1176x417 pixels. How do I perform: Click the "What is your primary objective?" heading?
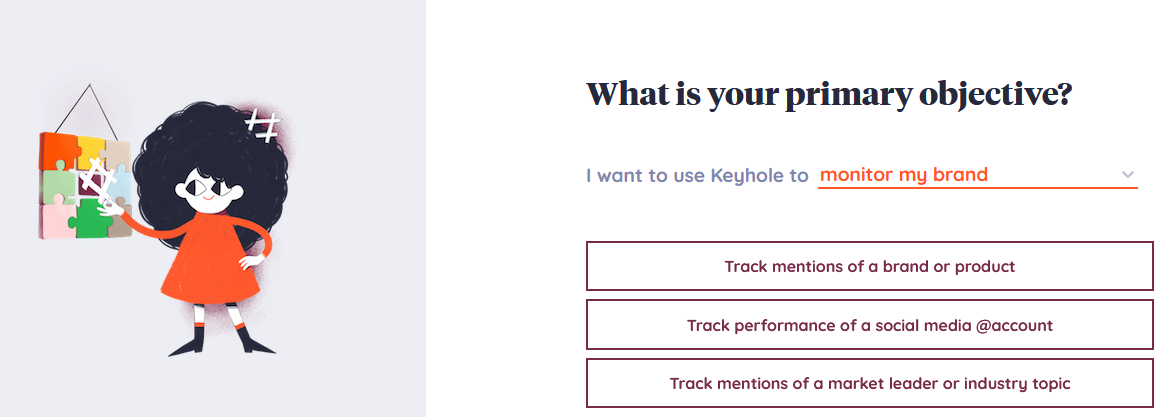coord(829,95)
